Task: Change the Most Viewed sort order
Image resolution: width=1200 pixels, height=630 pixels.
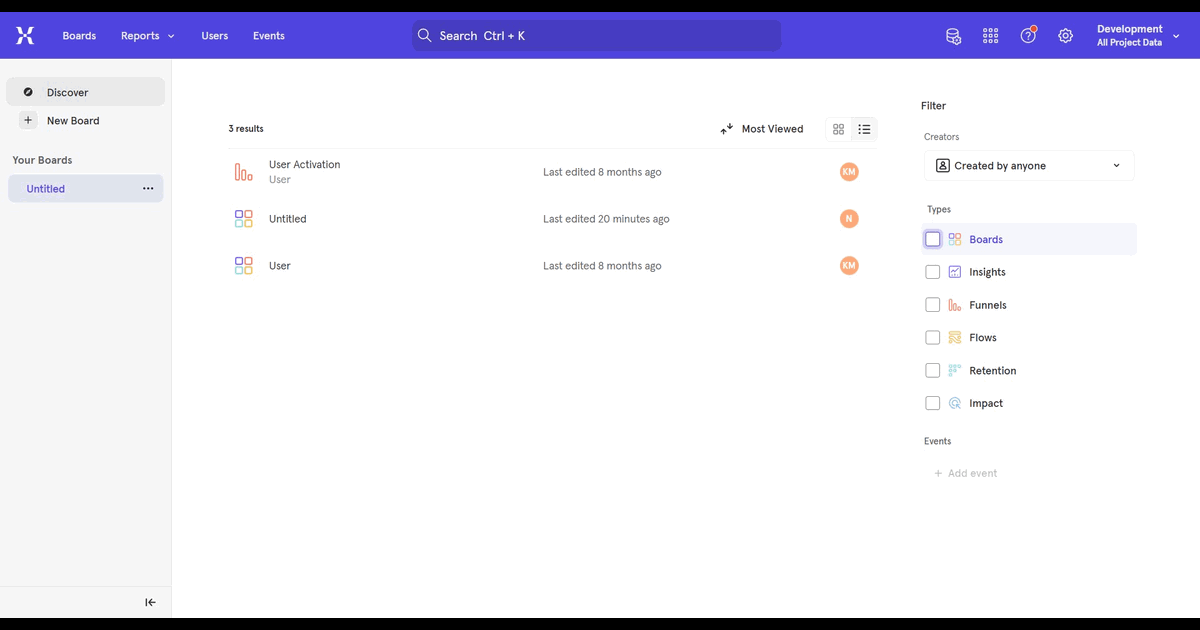Action: 762,129
